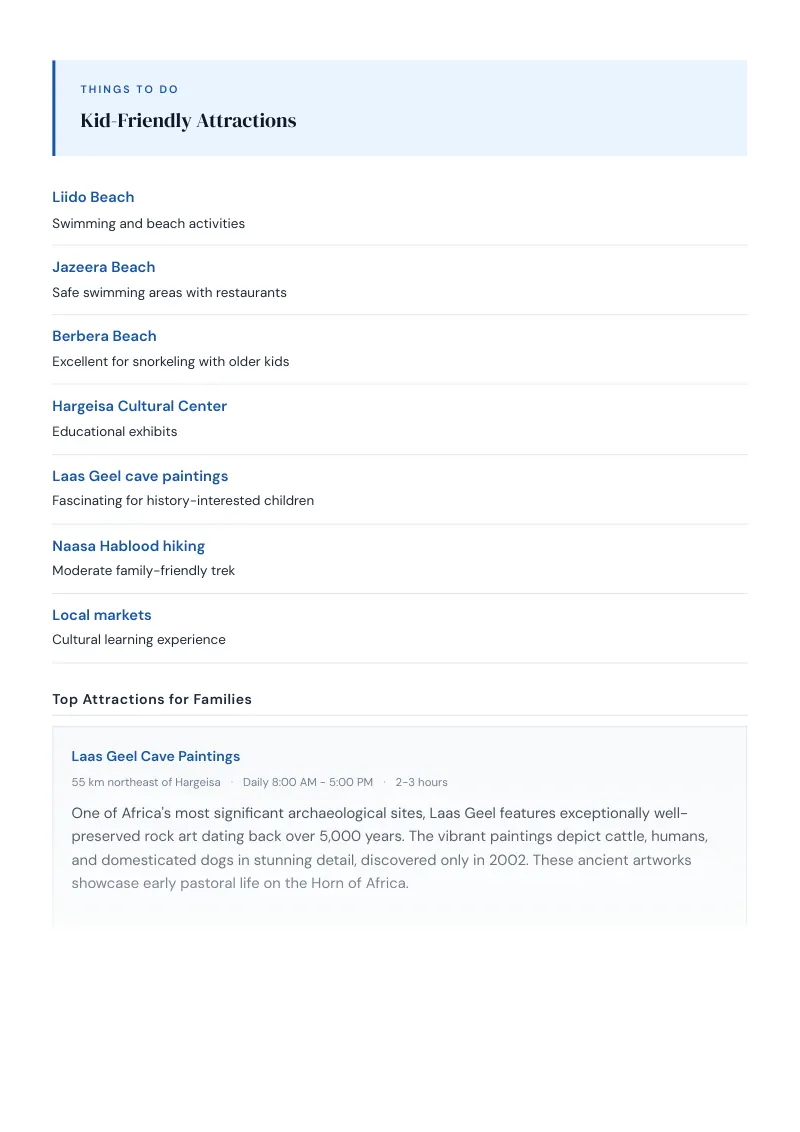Click "Cultural learning experience" description
800x1132 pixels.
click(x=139, y=640)
